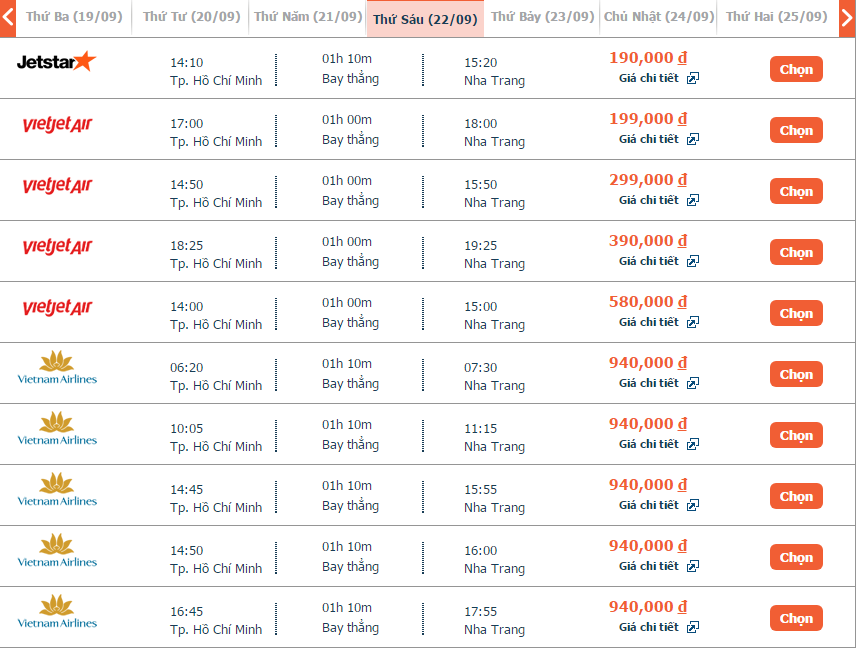Click the 940,000 đ price of 10:05 flight

647,424
